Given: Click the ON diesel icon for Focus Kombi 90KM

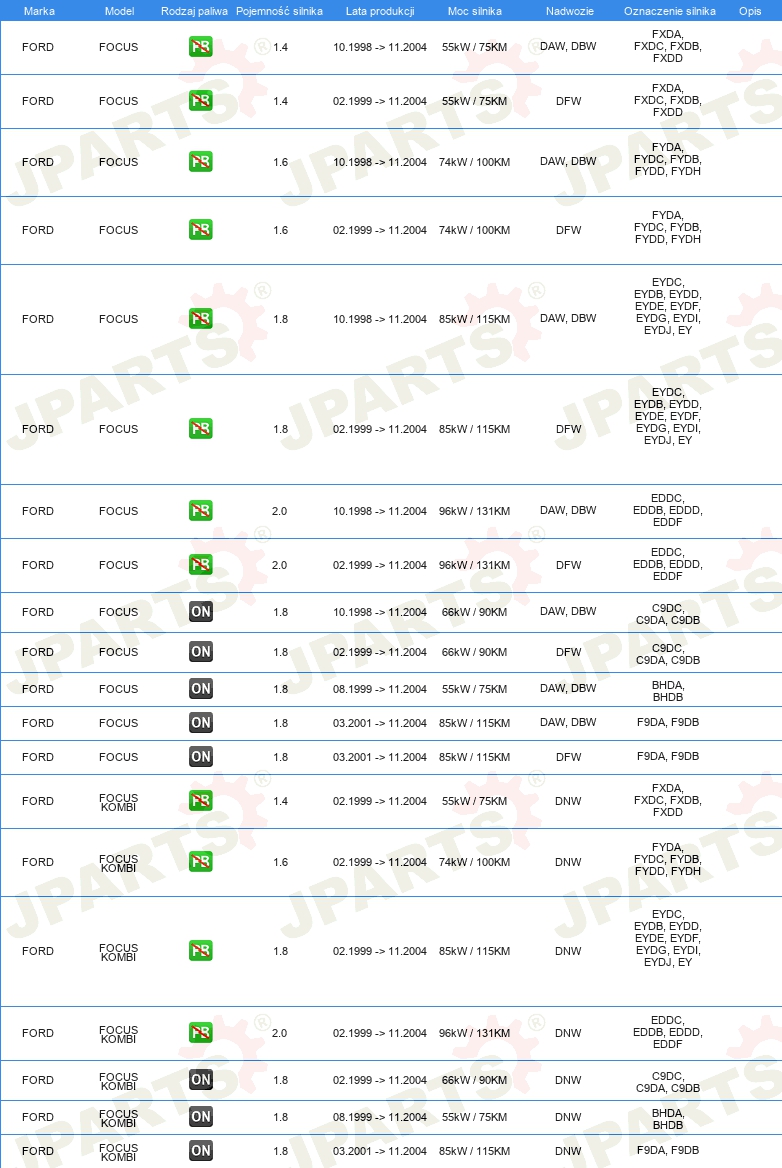Looking at the screenshot, I should [x=200, y=1079].
